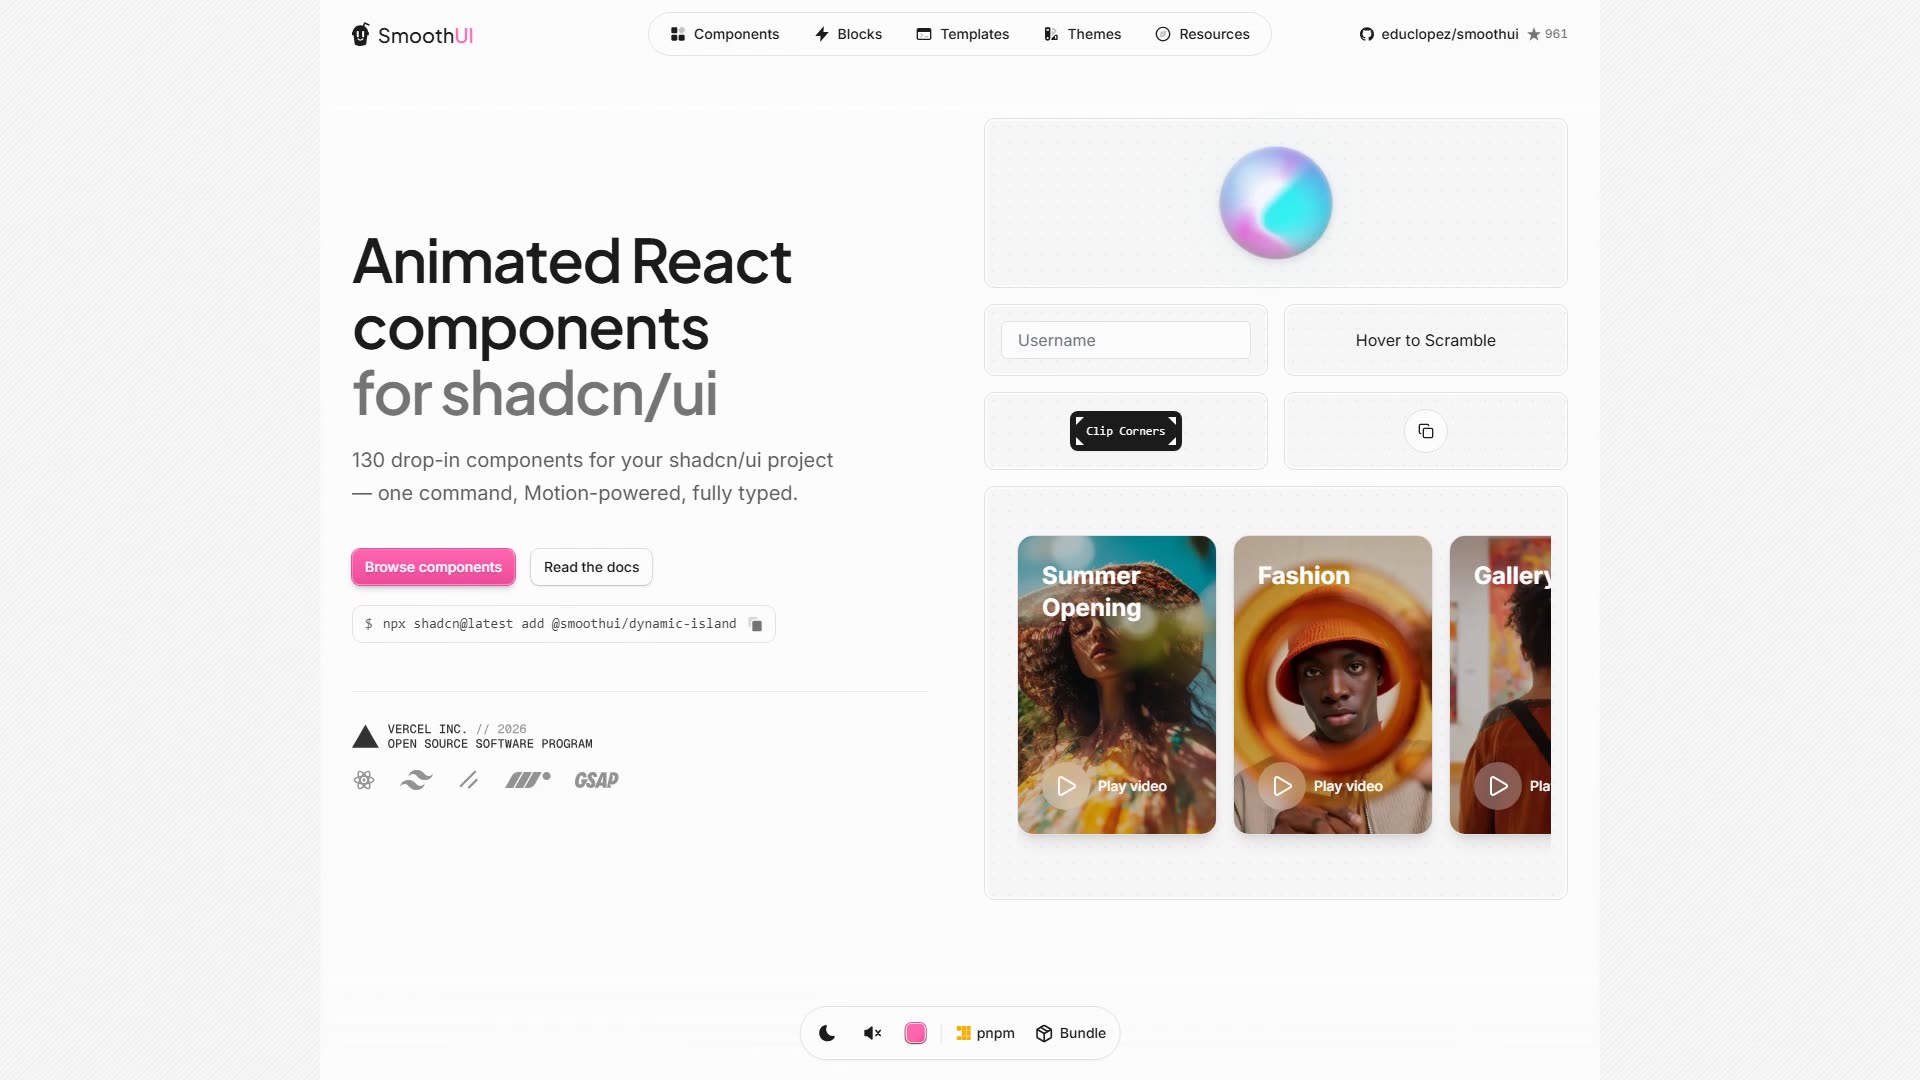1920x1080 pixels.
Task: Click the Read the docs button
Action: click(591, 567)
